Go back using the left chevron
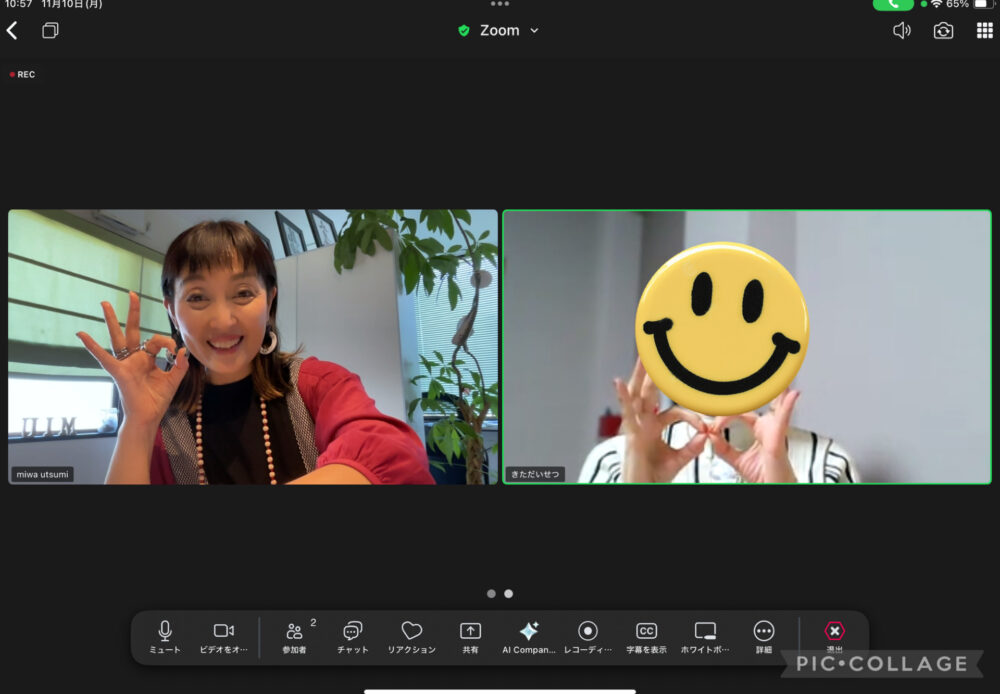 coord(12,31)
